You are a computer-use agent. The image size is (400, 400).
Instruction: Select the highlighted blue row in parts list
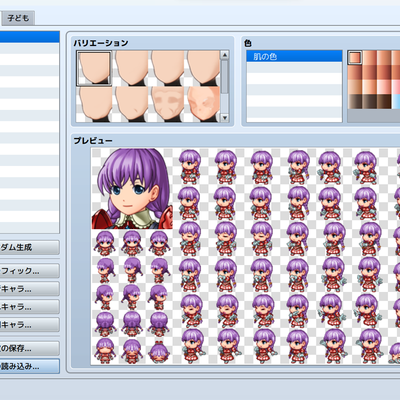[30, 37]
